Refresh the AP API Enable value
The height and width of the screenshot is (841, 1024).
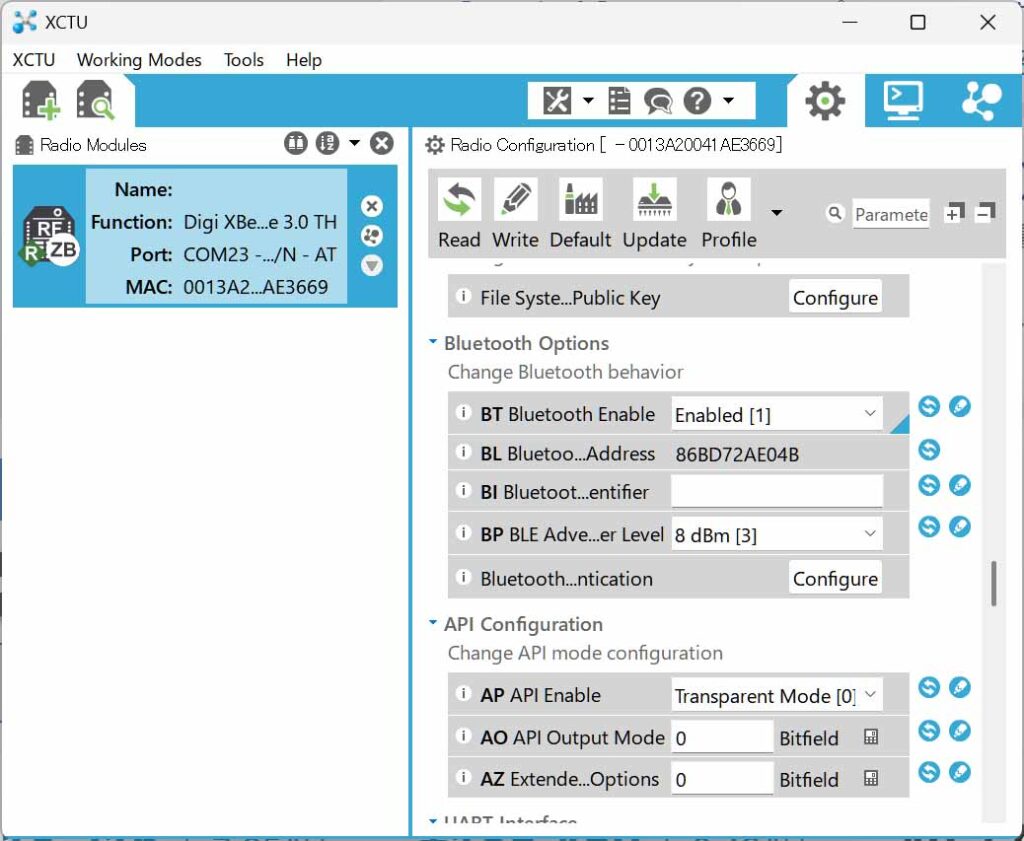click(x=929, y=687)
